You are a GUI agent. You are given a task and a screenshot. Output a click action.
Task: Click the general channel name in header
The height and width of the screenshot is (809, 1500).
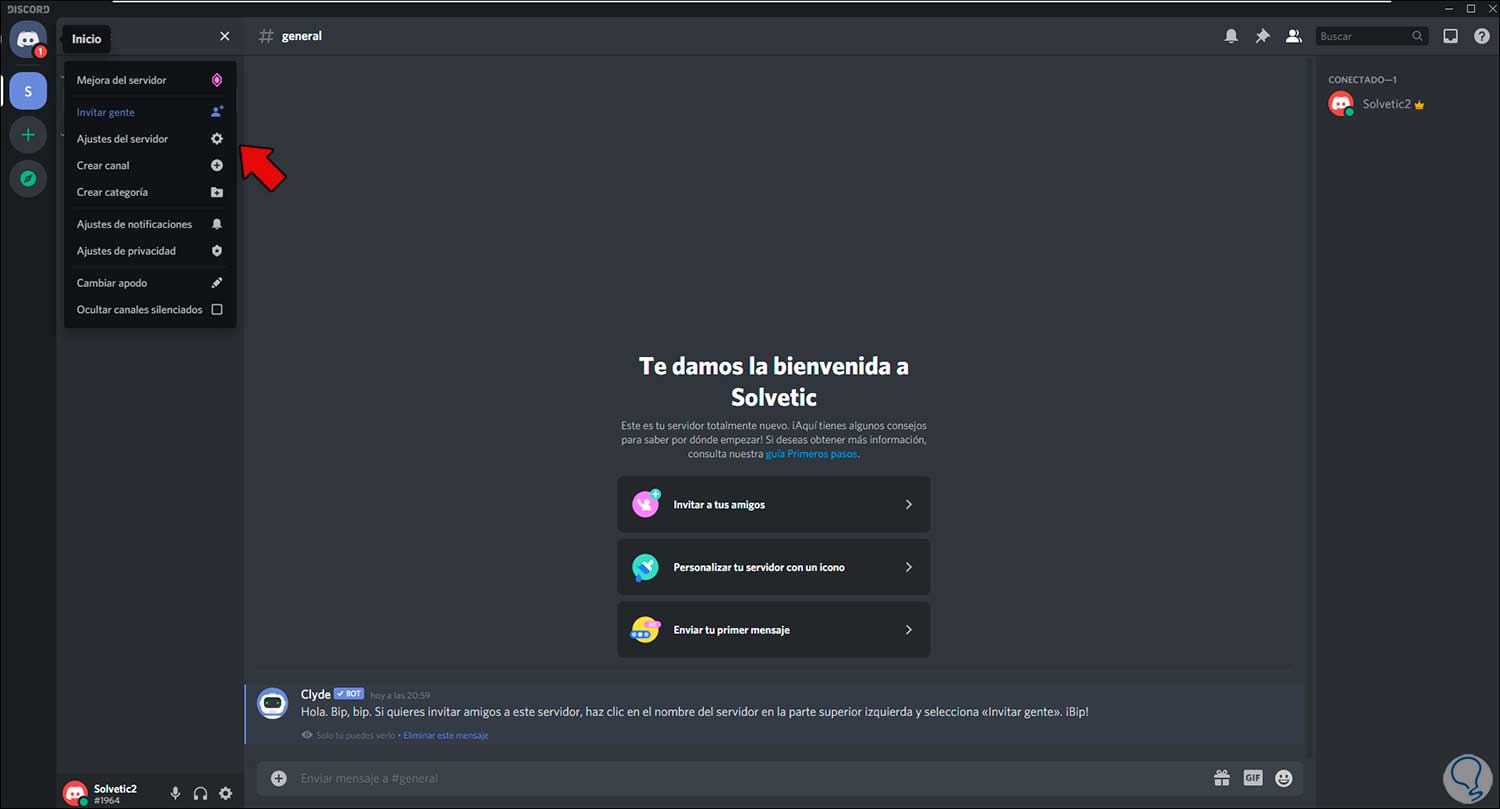pyautogui.click(x=302, y=36)
